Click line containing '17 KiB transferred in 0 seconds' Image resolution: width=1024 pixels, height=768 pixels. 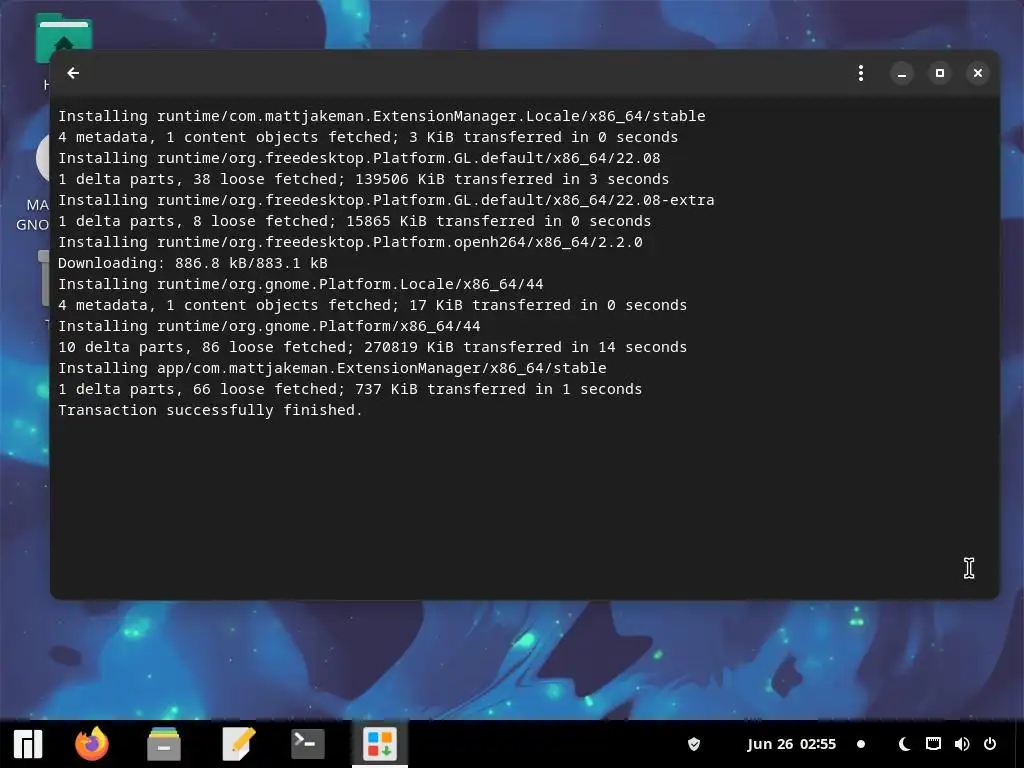point(372,305)
